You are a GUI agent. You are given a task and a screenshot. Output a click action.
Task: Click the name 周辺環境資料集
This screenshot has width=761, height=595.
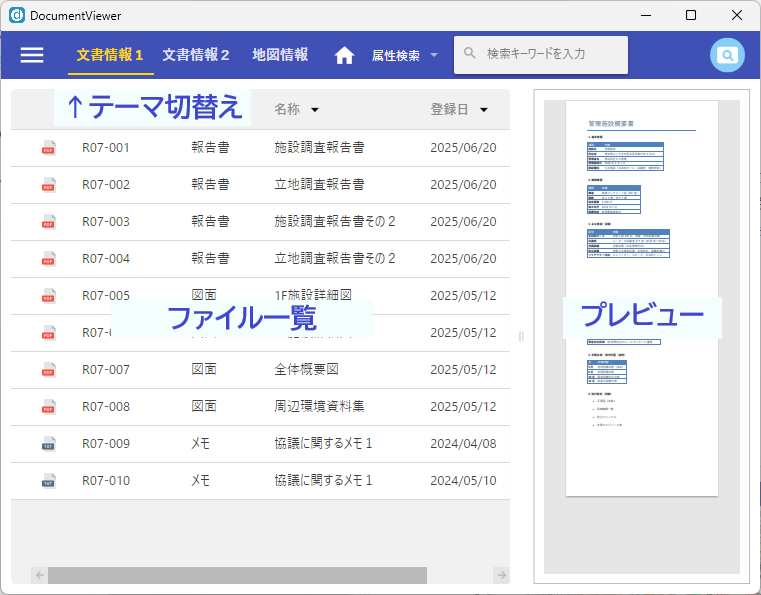pyautogui.click(x=319, y=407)
